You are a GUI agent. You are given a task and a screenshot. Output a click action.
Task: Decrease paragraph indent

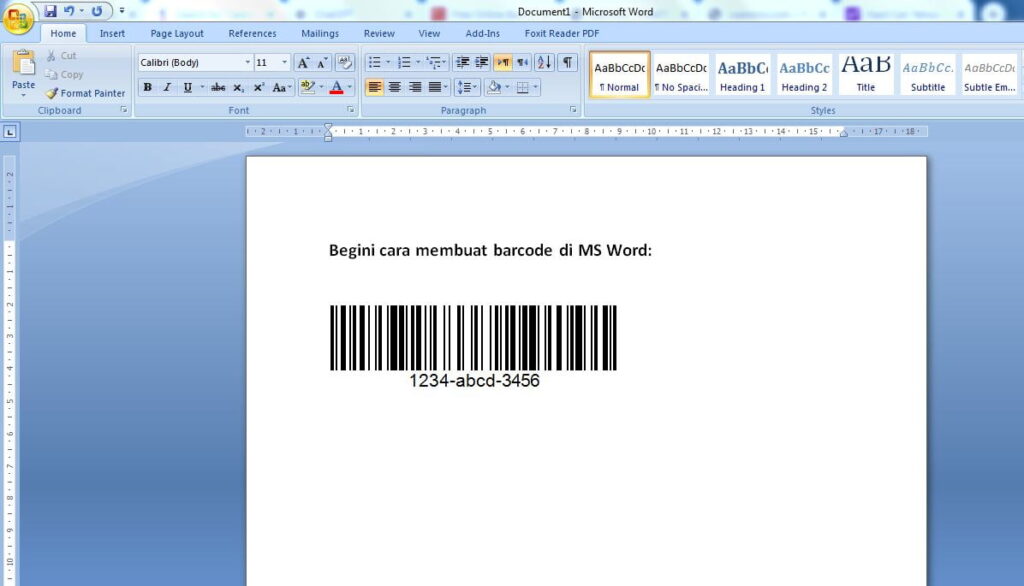(x=462, y=62)
